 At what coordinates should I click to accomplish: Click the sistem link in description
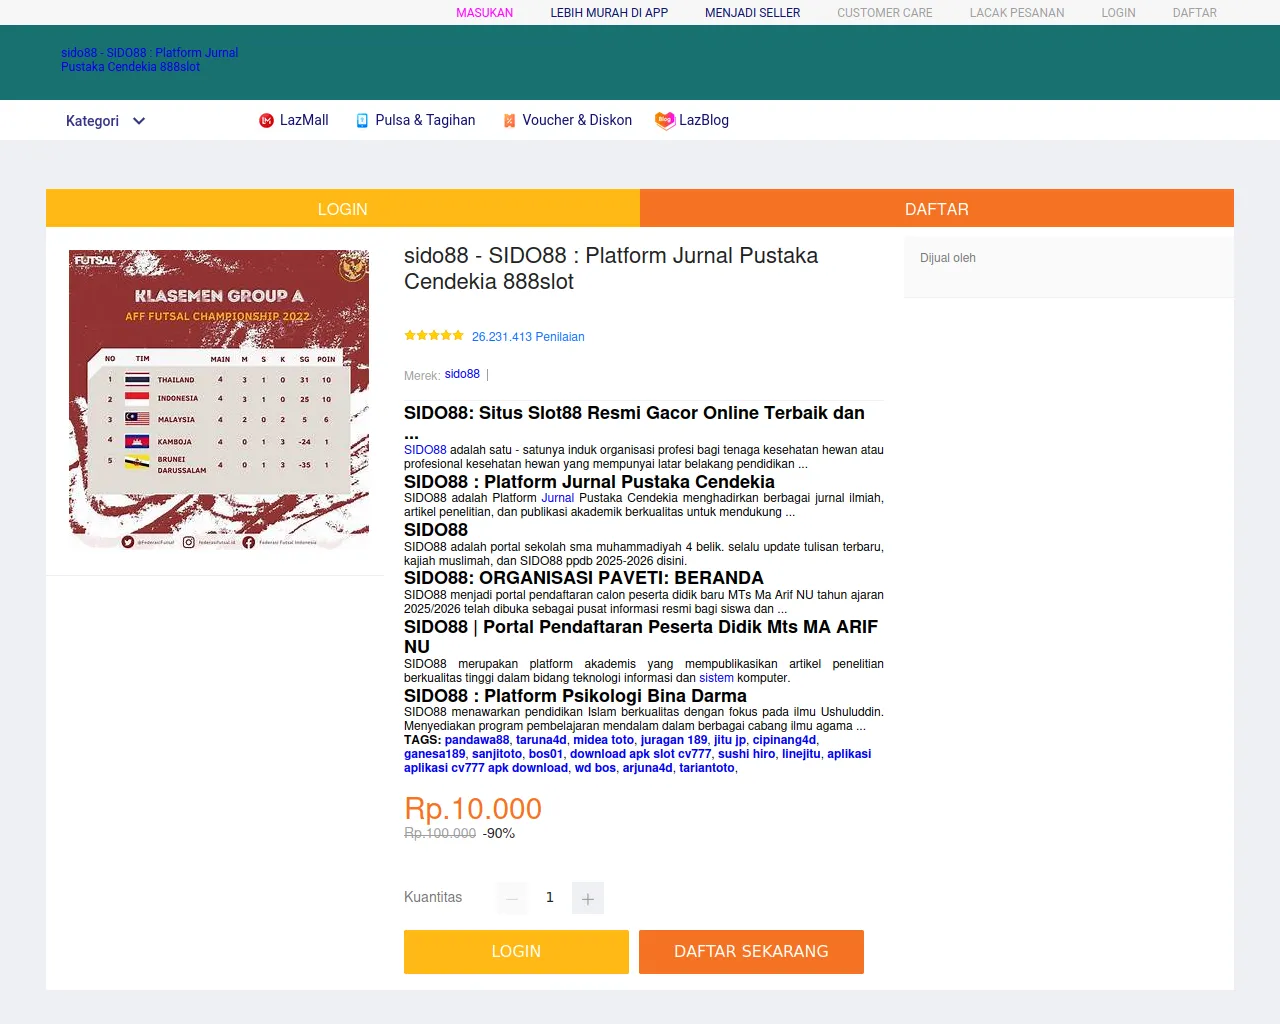pyautogui.click(x=716, y=678)
